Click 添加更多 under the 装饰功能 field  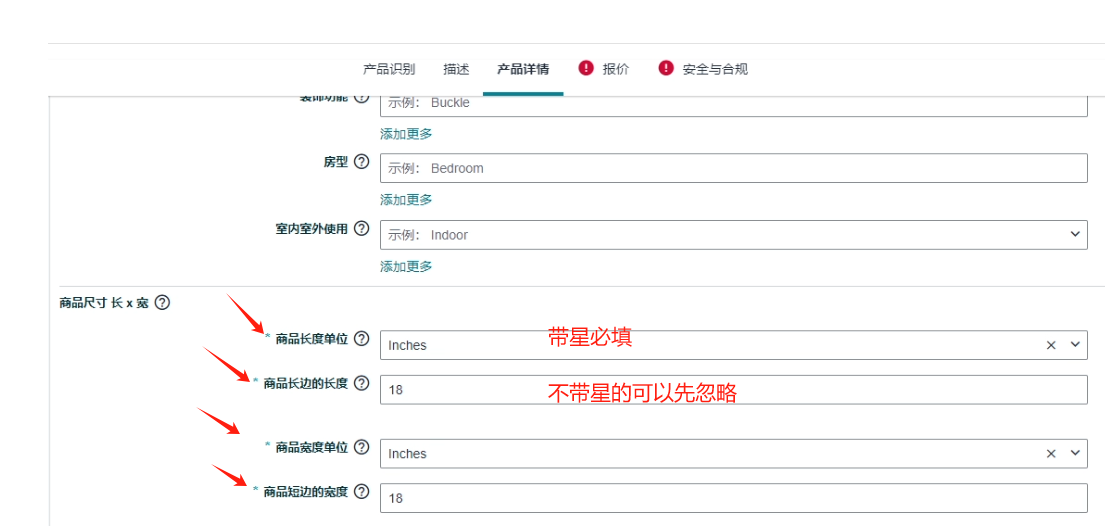pyautogui.click(x=406, y=133)
